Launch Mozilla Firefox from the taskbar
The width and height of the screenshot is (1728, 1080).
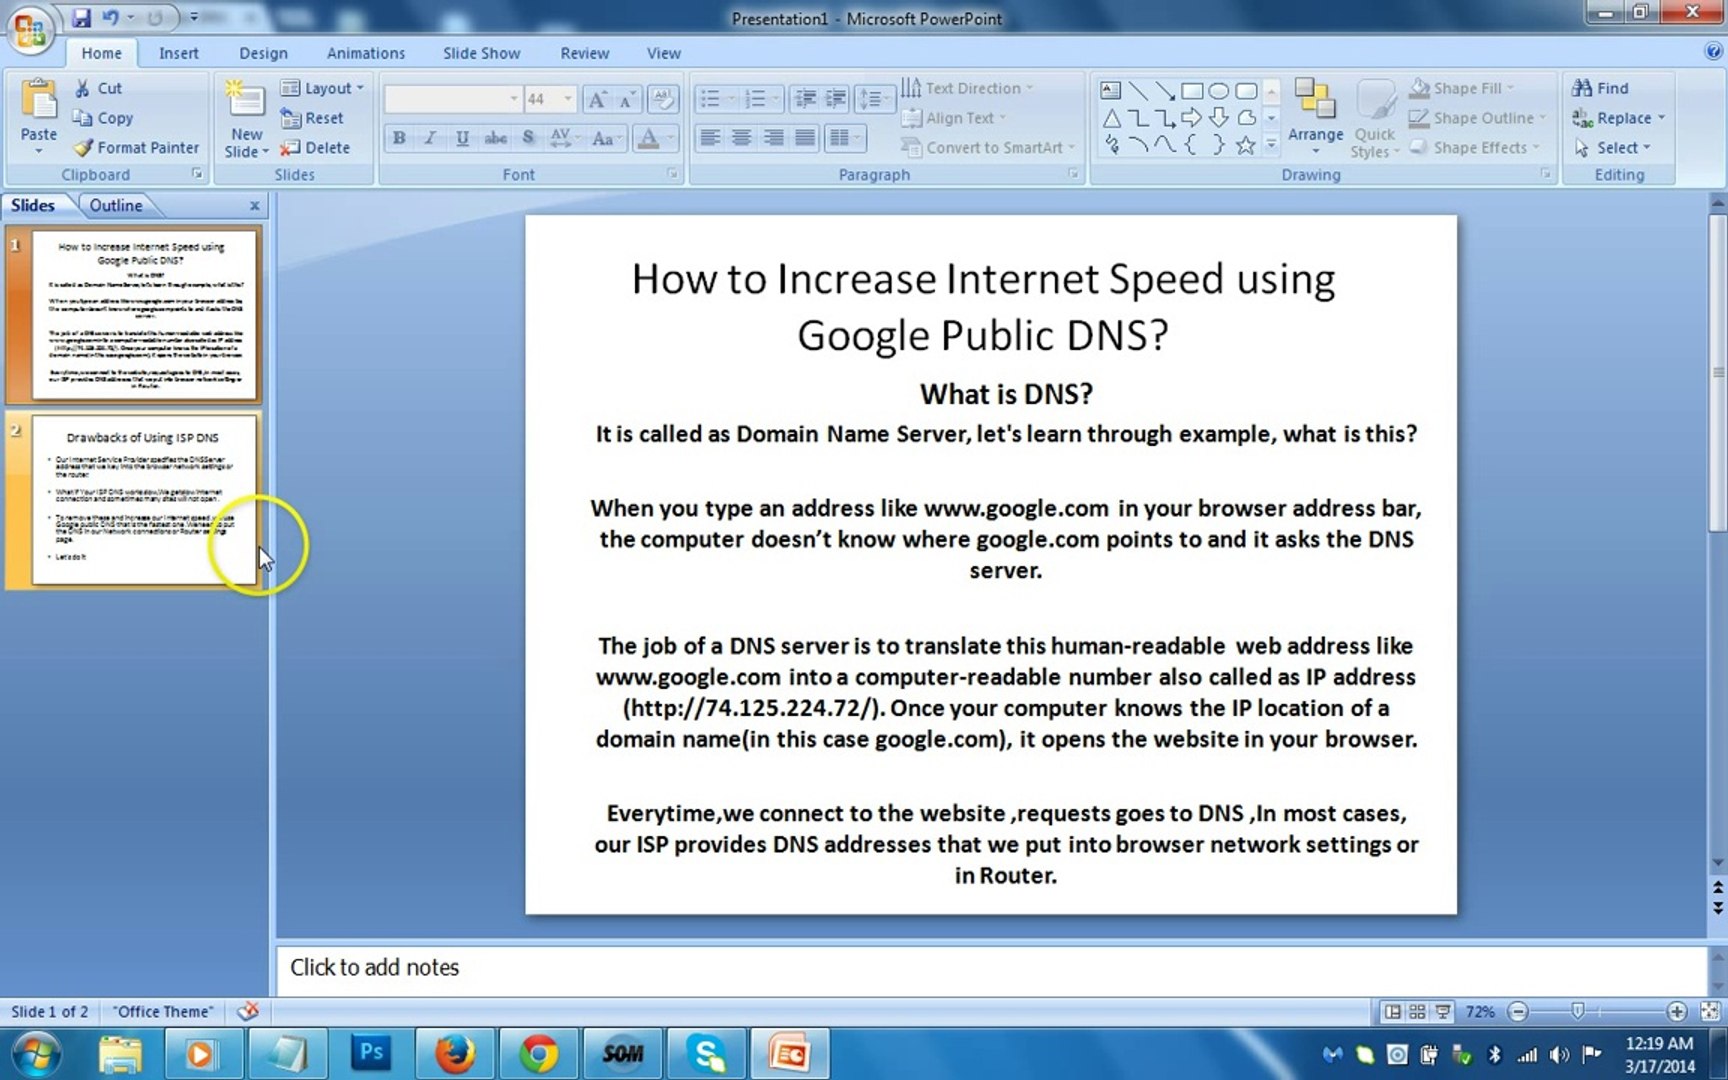tap(455, 1053)
